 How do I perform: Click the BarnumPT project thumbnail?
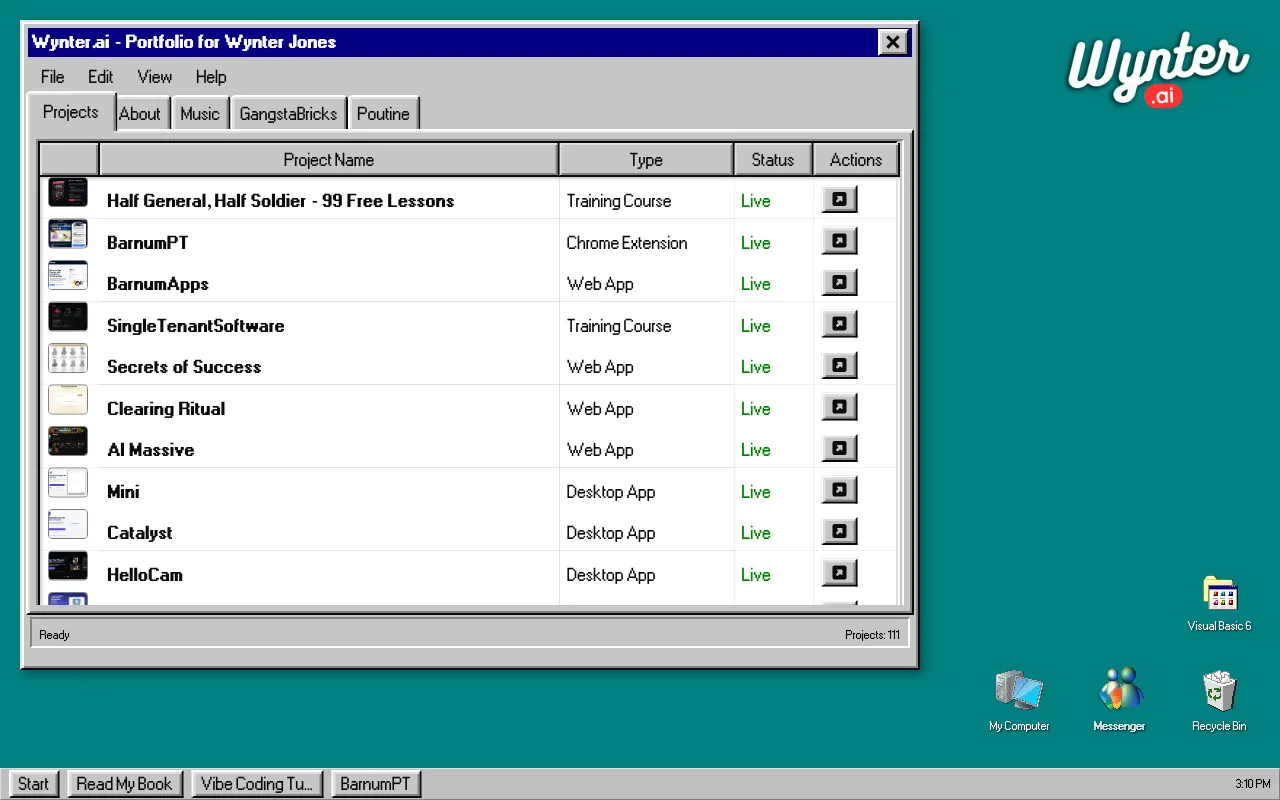point(68,234)
